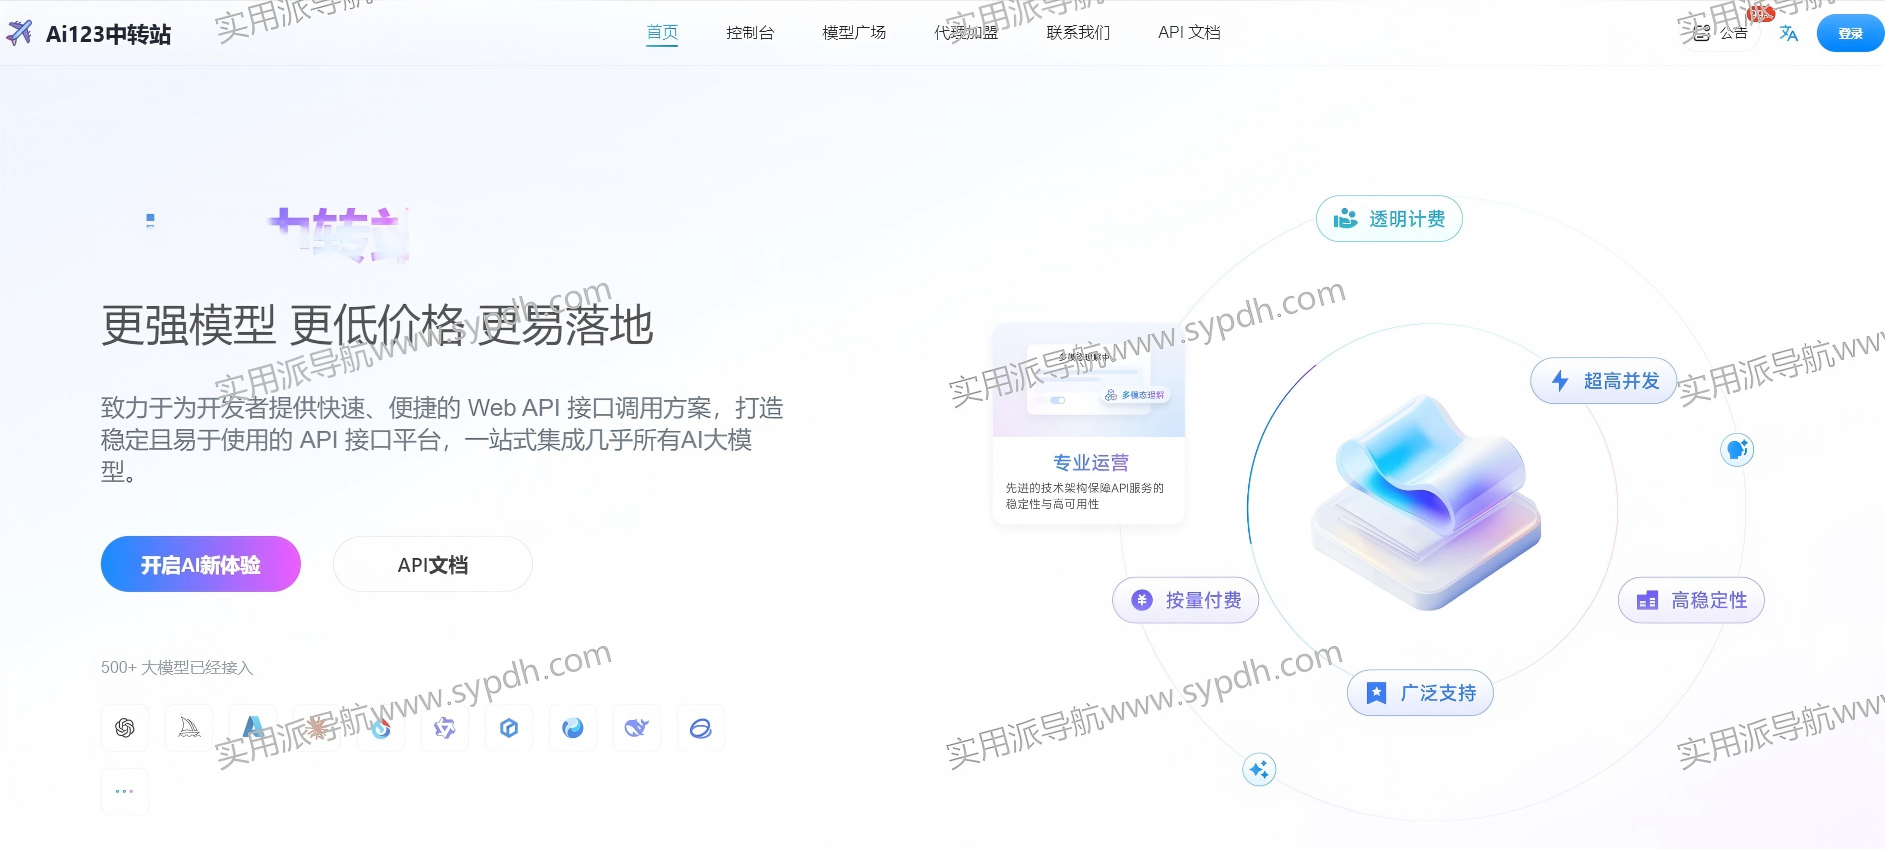
Task: Click the 按量付费 feature pill
Action: tap(1186, 600)
